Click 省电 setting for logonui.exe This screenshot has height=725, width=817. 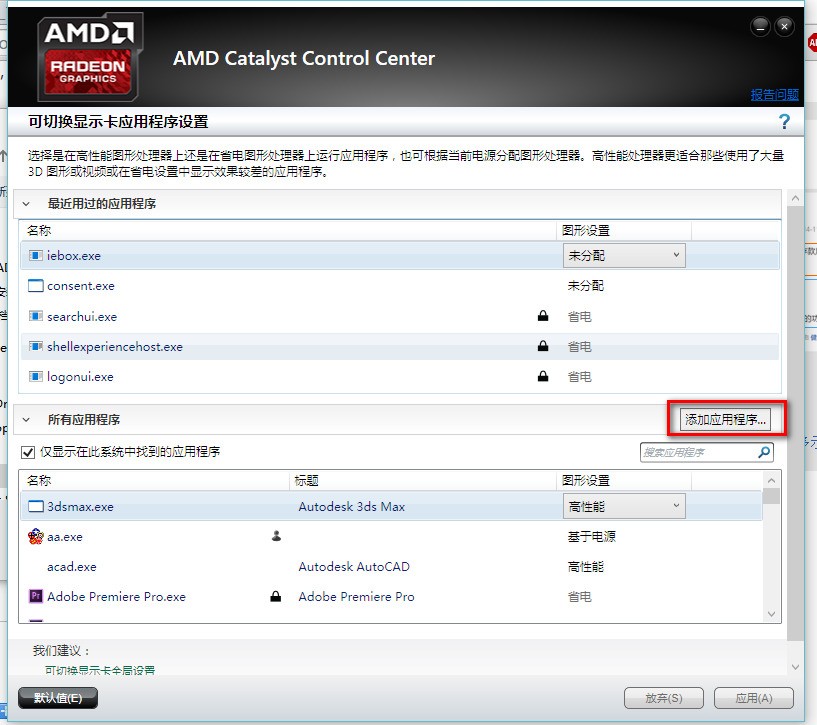coord(579,377)
